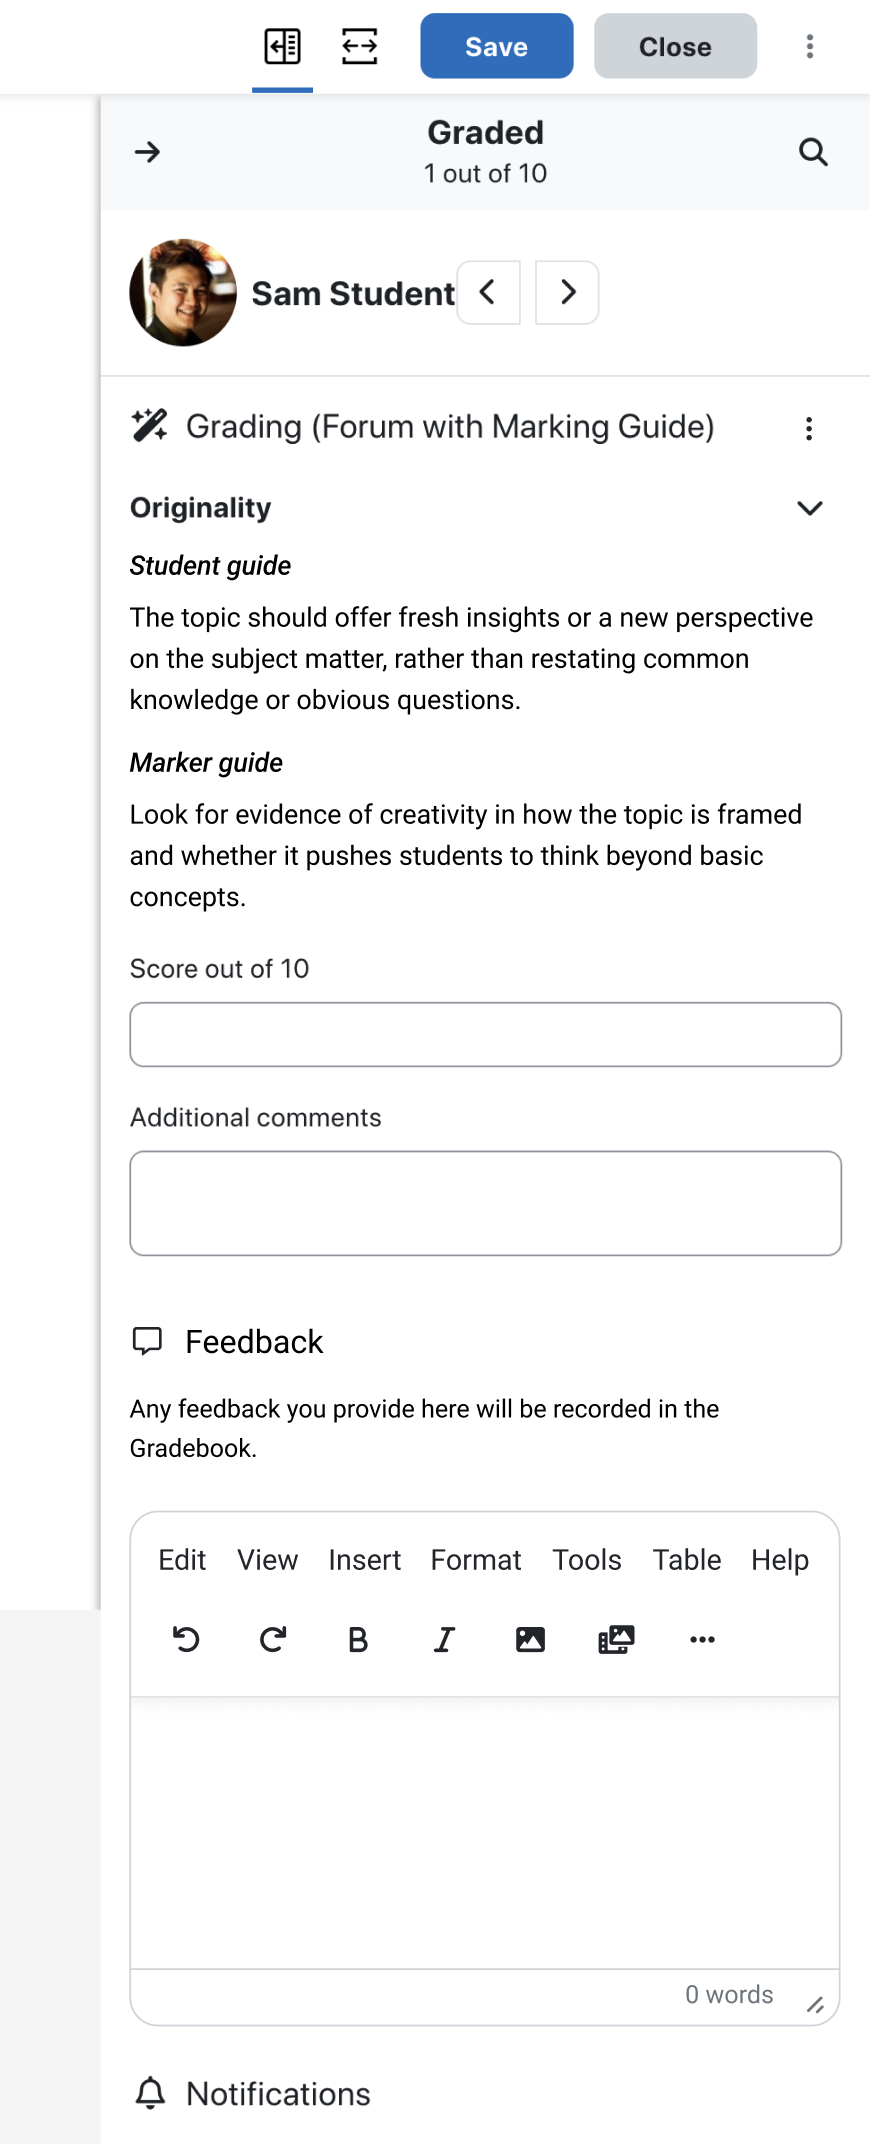Open the Insert menu in editor
Screen dimensions: 870x2144
[364, 1560]
